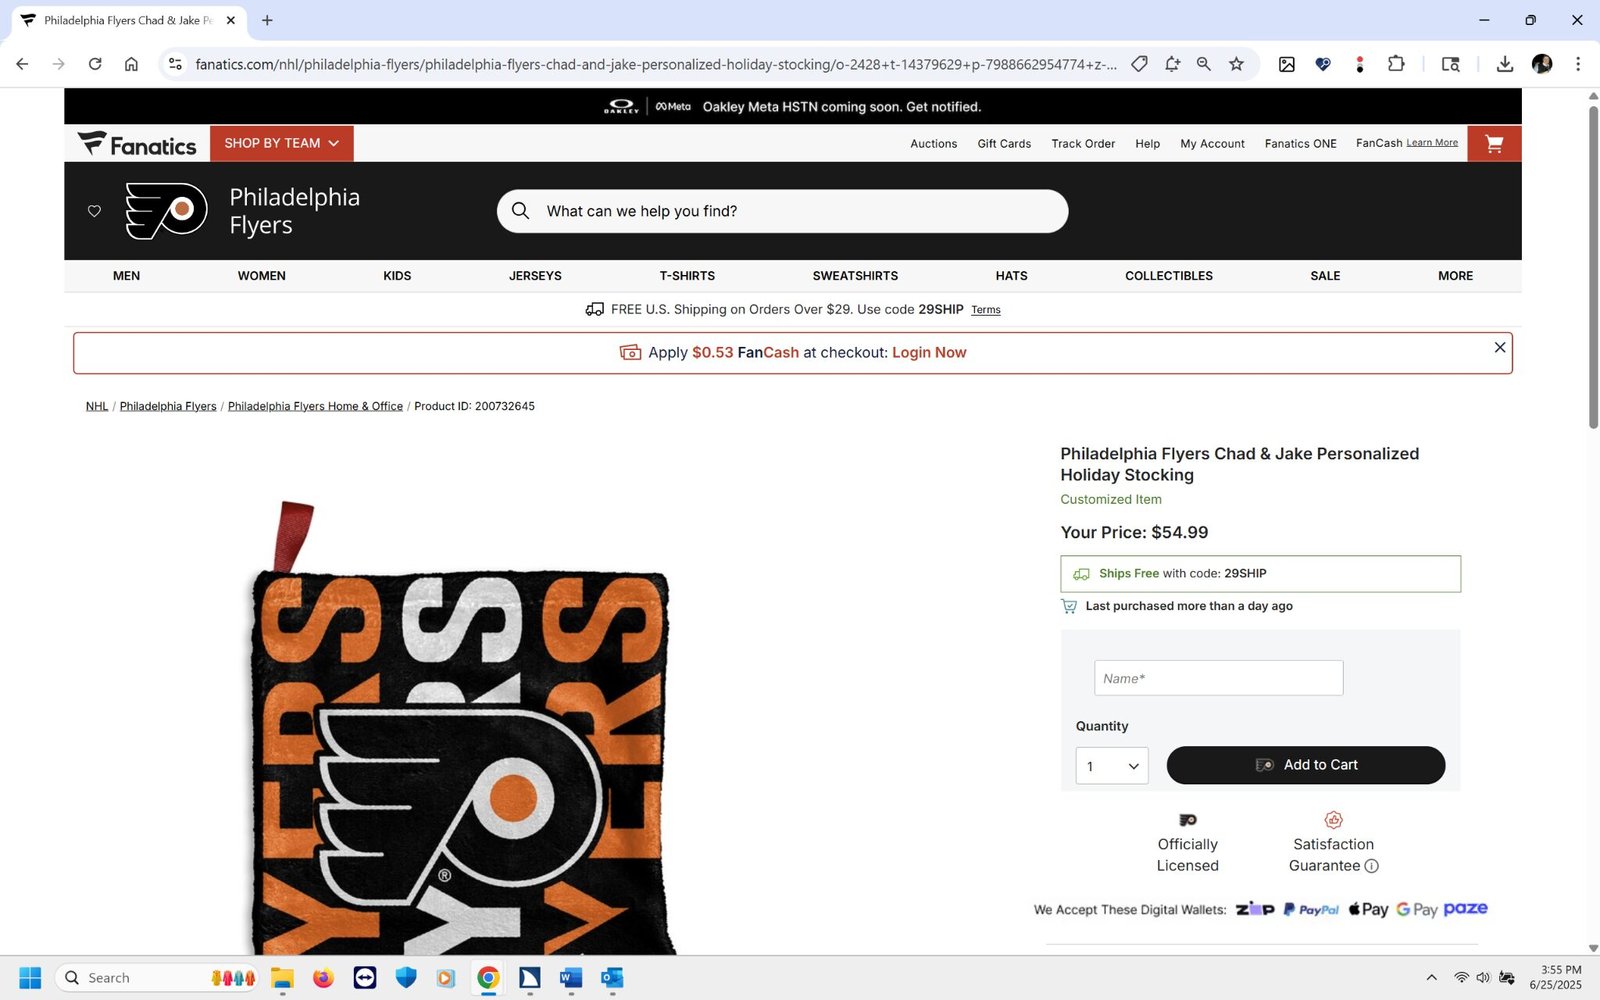The height and width of the screenshot is (1000, 1600).
Task: Open Outlook from the taskbar
Action: tap(612, 978)
